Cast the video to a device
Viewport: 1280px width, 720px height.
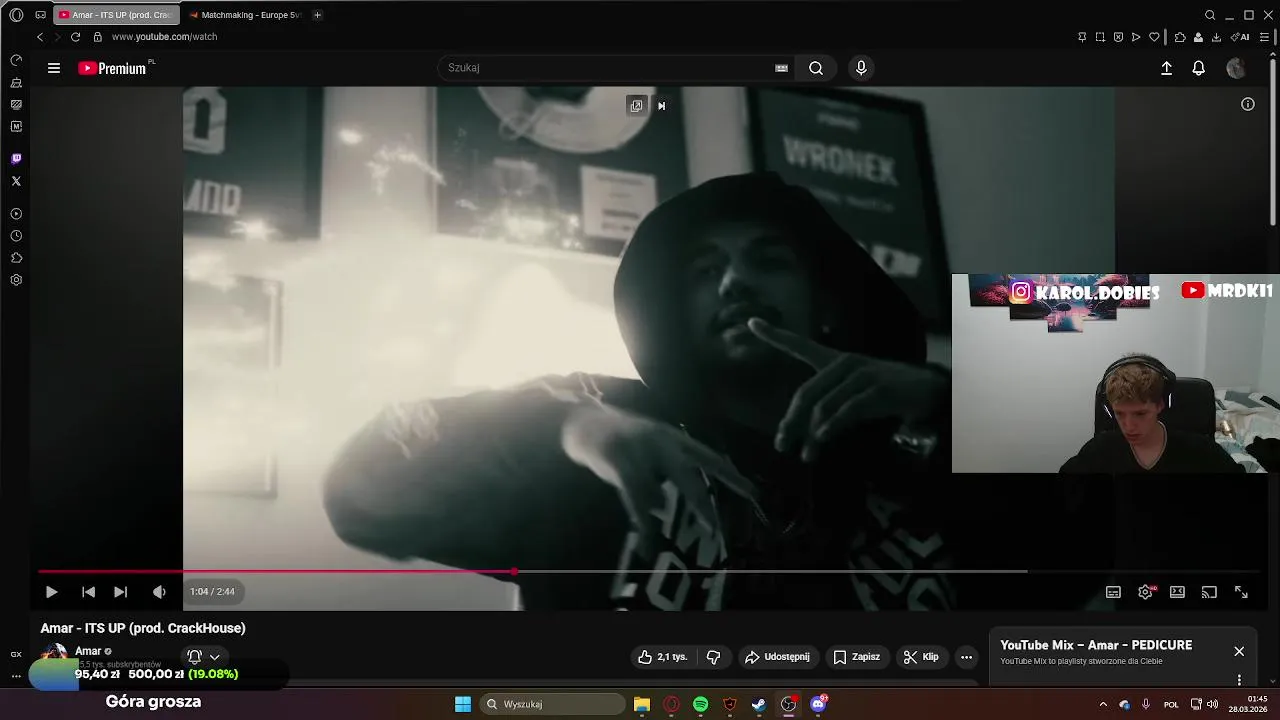[x=1209, y=592]
